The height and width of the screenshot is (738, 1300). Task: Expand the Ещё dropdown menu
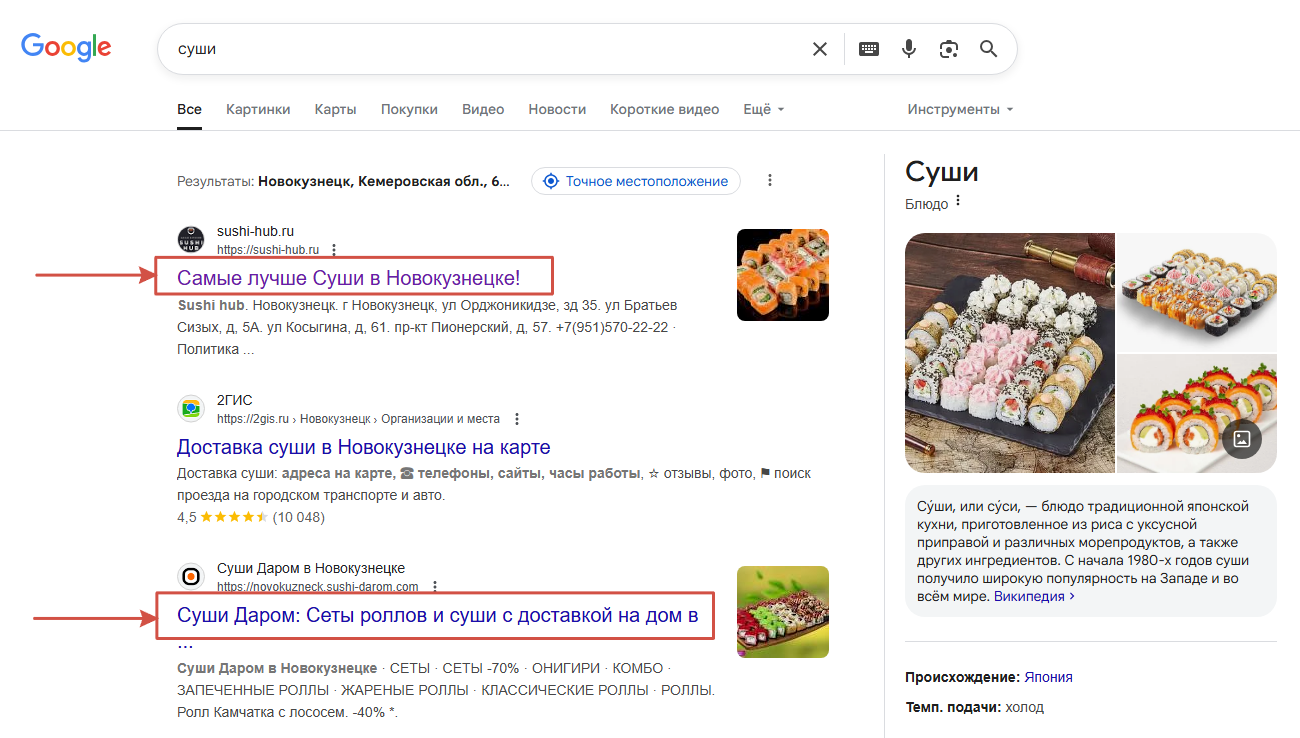763,109
